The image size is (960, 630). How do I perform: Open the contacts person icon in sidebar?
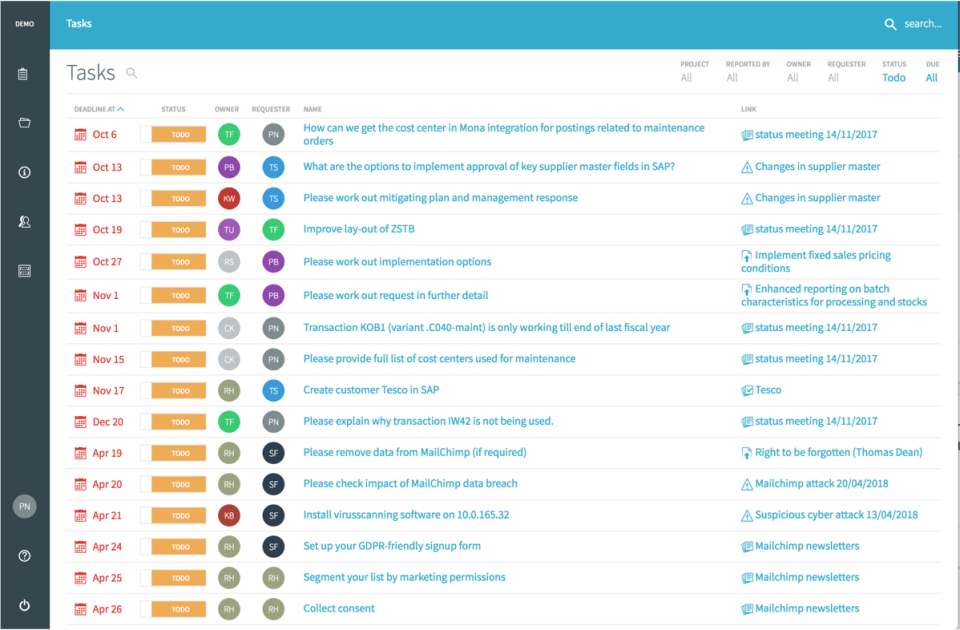(24, 222)
